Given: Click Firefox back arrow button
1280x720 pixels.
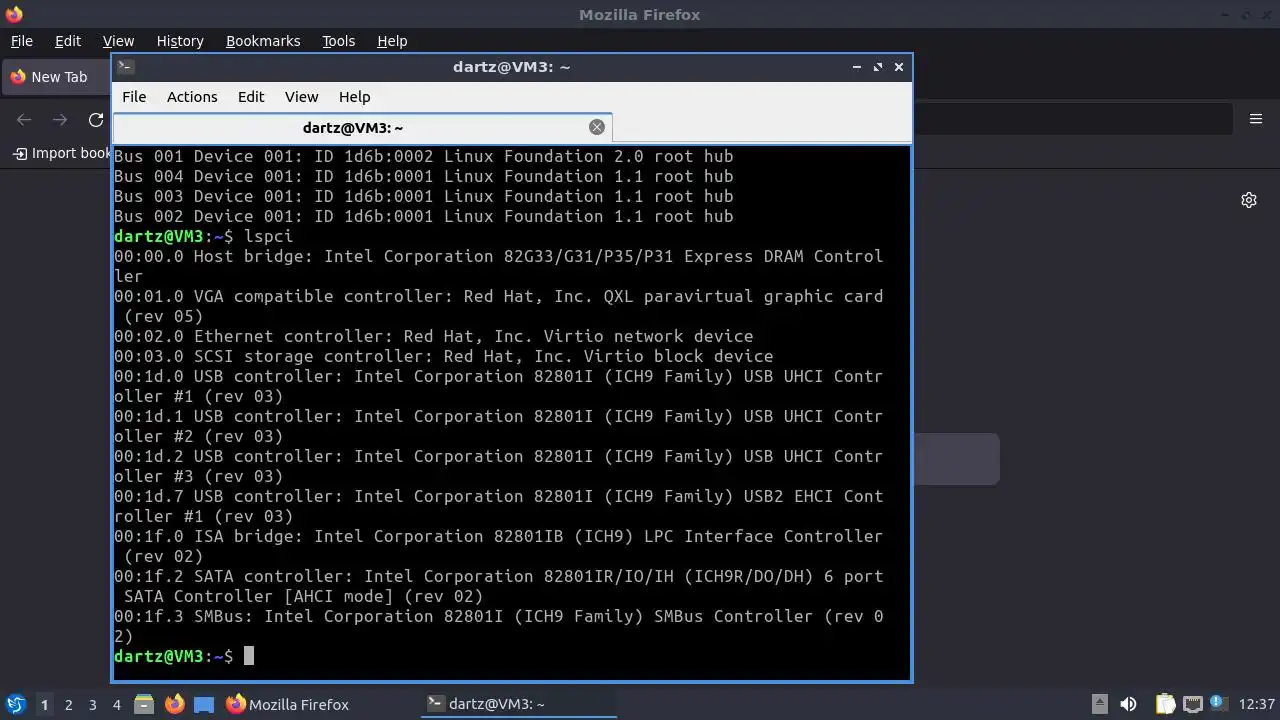Looking at the screenshot, I should tap(24, 120).
